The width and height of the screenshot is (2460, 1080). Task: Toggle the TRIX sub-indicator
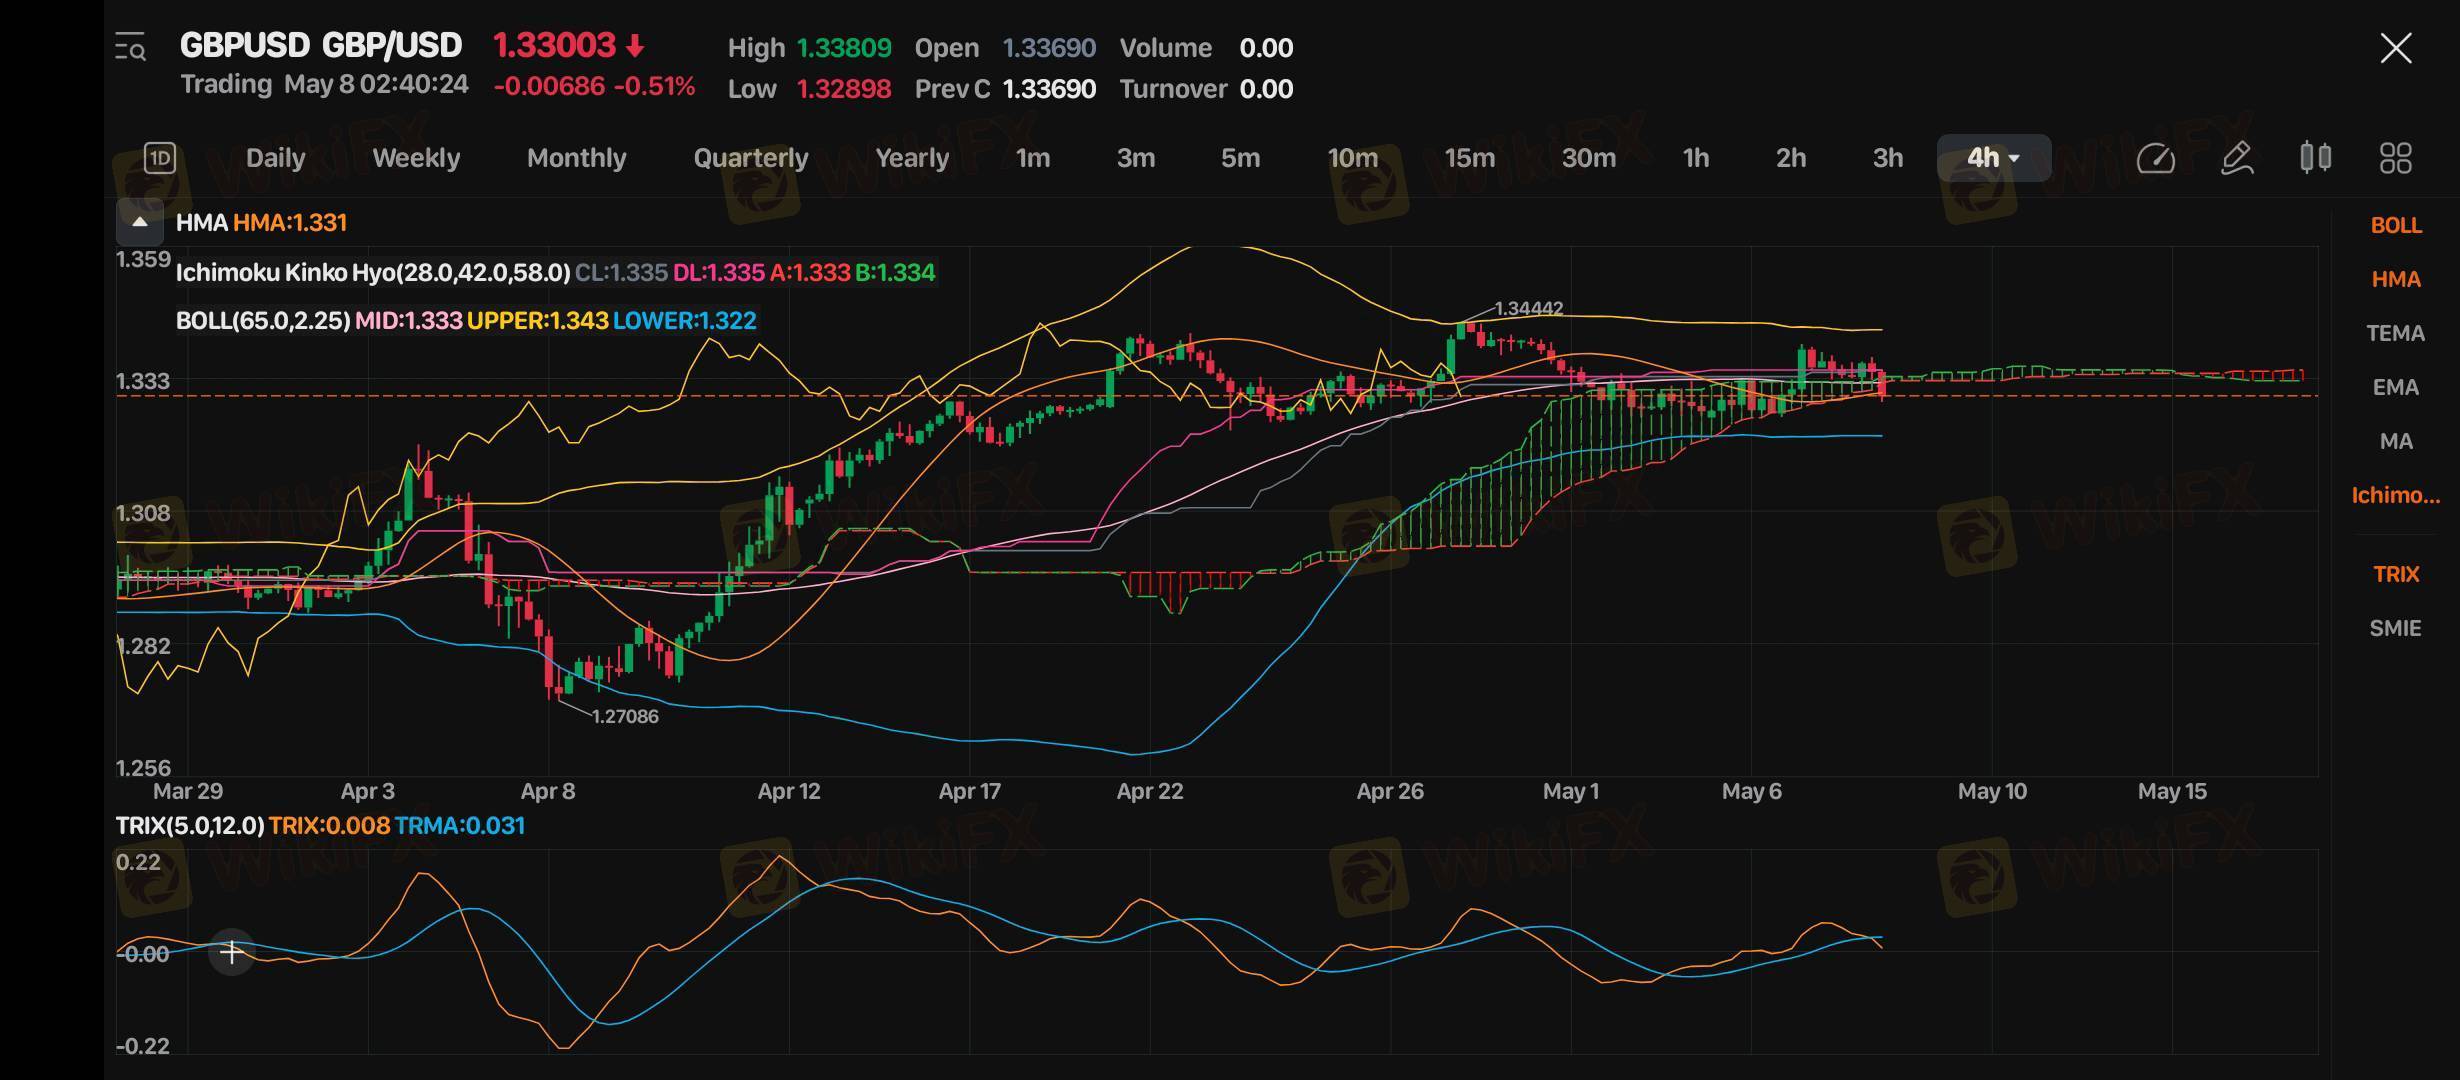click(x=2395, y=574)
